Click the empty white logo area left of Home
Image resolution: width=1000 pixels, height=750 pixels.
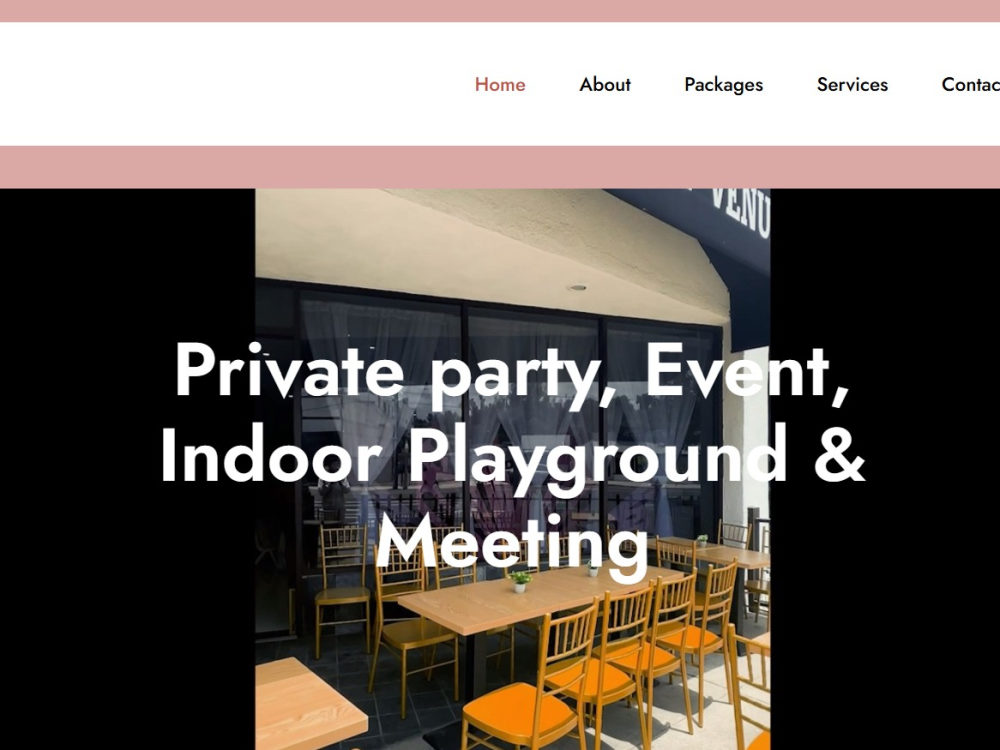point(230,84)
